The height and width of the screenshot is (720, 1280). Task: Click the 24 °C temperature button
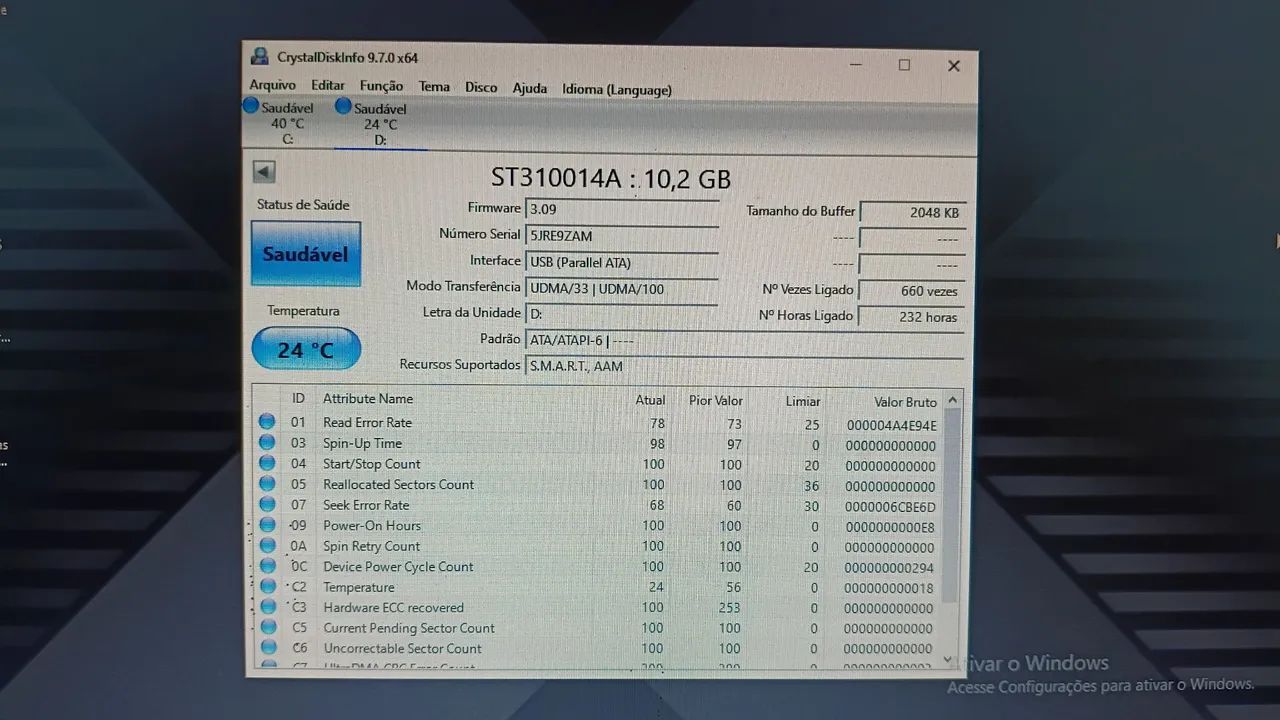click(x=306, y=349)
